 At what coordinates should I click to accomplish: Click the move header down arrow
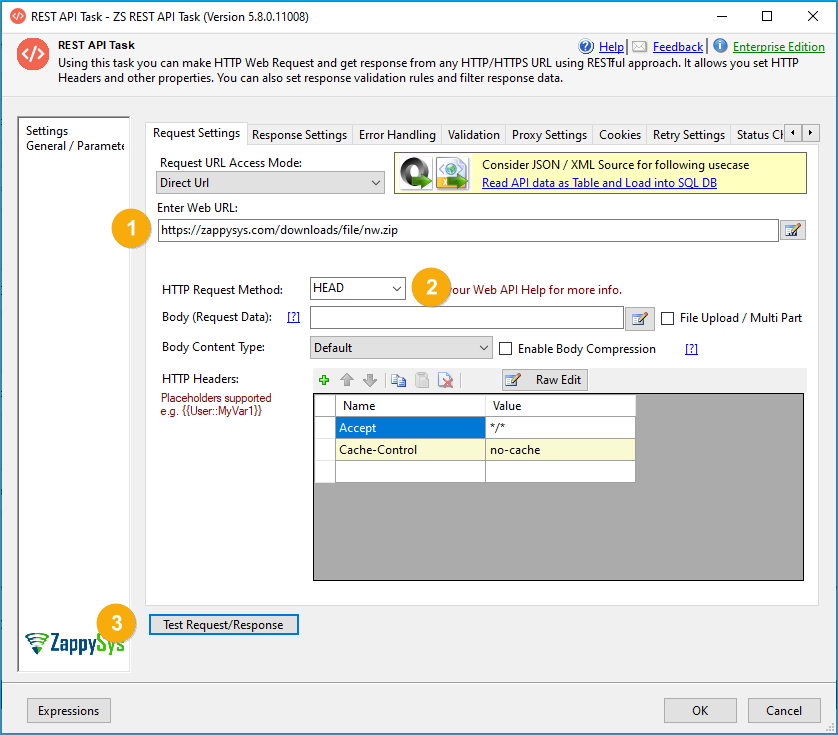(x=370, y=380)
